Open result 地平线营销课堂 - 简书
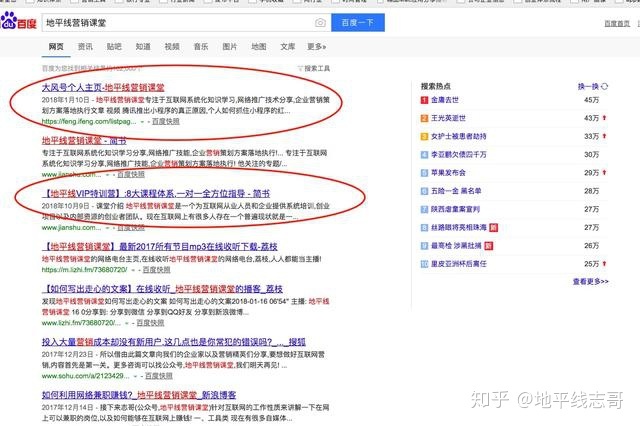 coord(84,140)
